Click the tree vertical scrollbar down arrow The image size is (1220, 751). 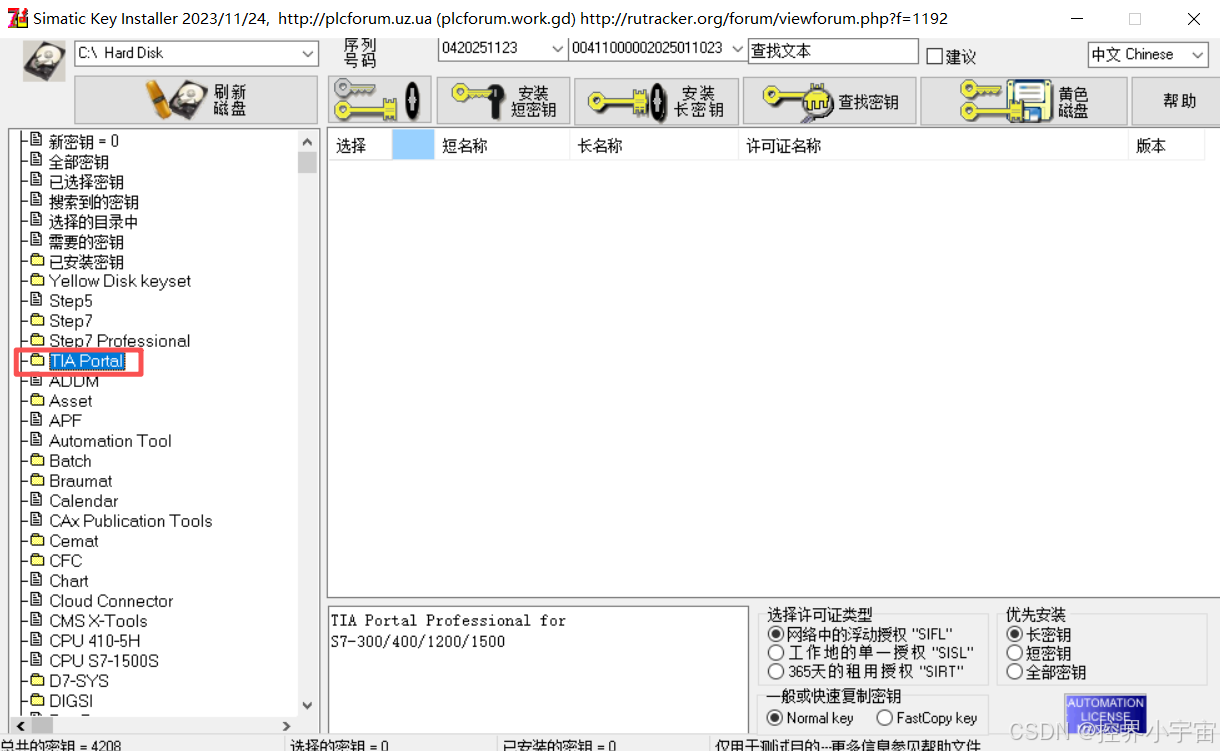(307, 706)
